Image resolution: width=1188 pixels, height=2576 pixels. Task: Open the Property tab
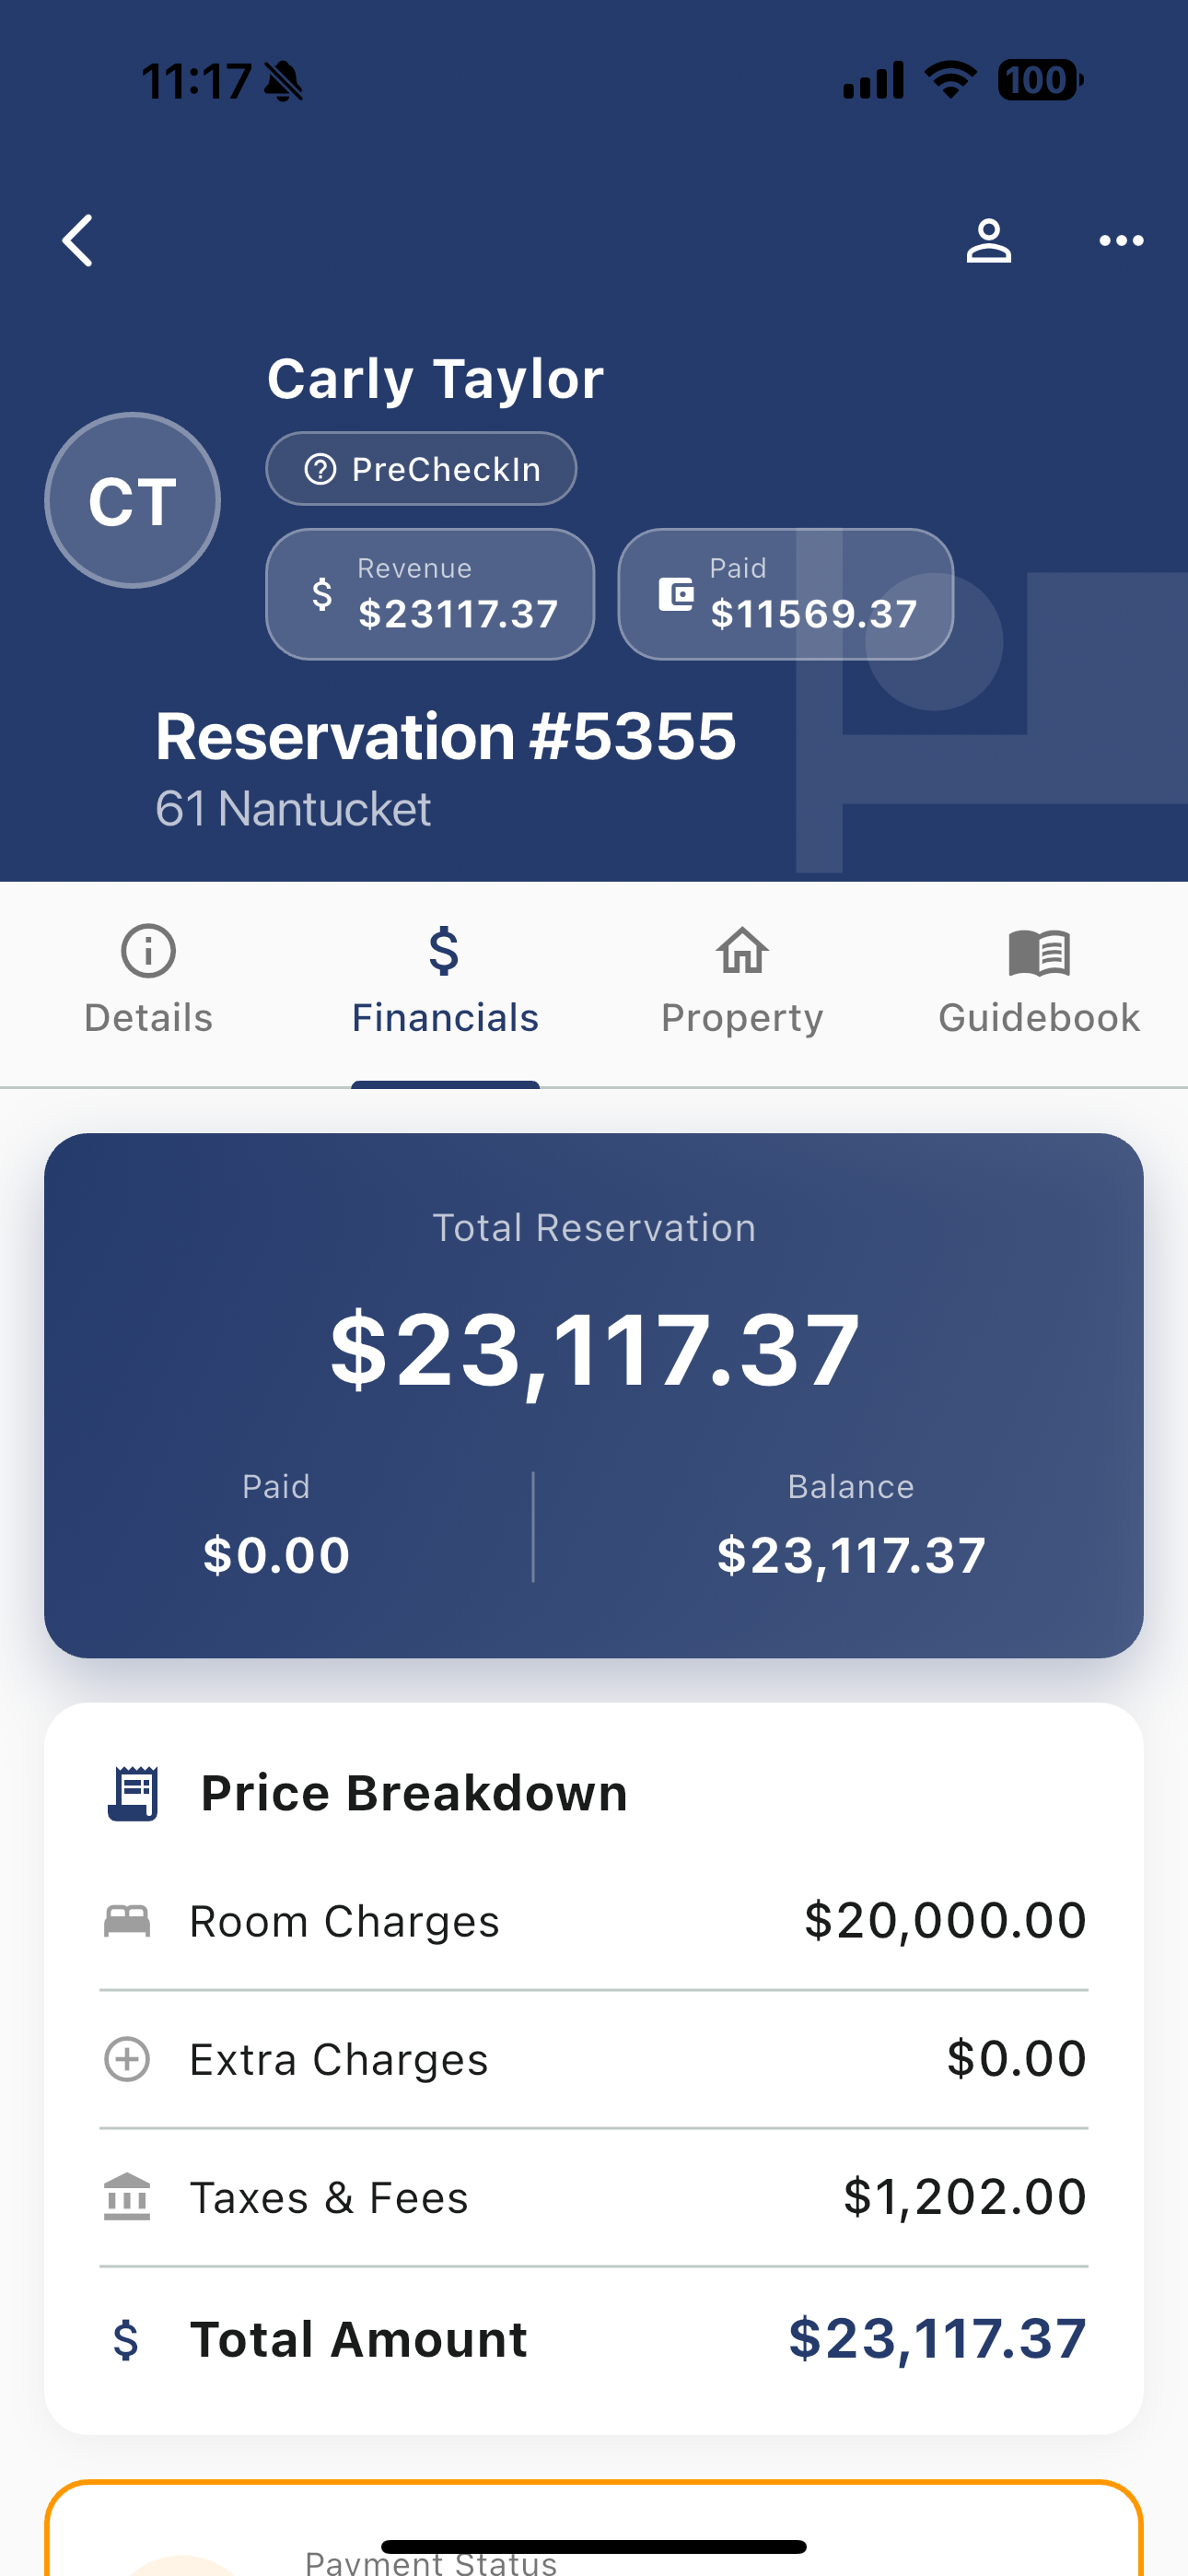742,982
